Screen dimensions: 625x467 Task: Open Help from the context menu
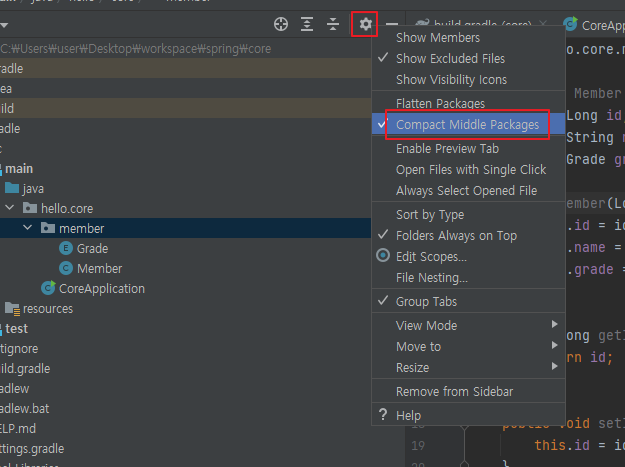coord(468,415)
